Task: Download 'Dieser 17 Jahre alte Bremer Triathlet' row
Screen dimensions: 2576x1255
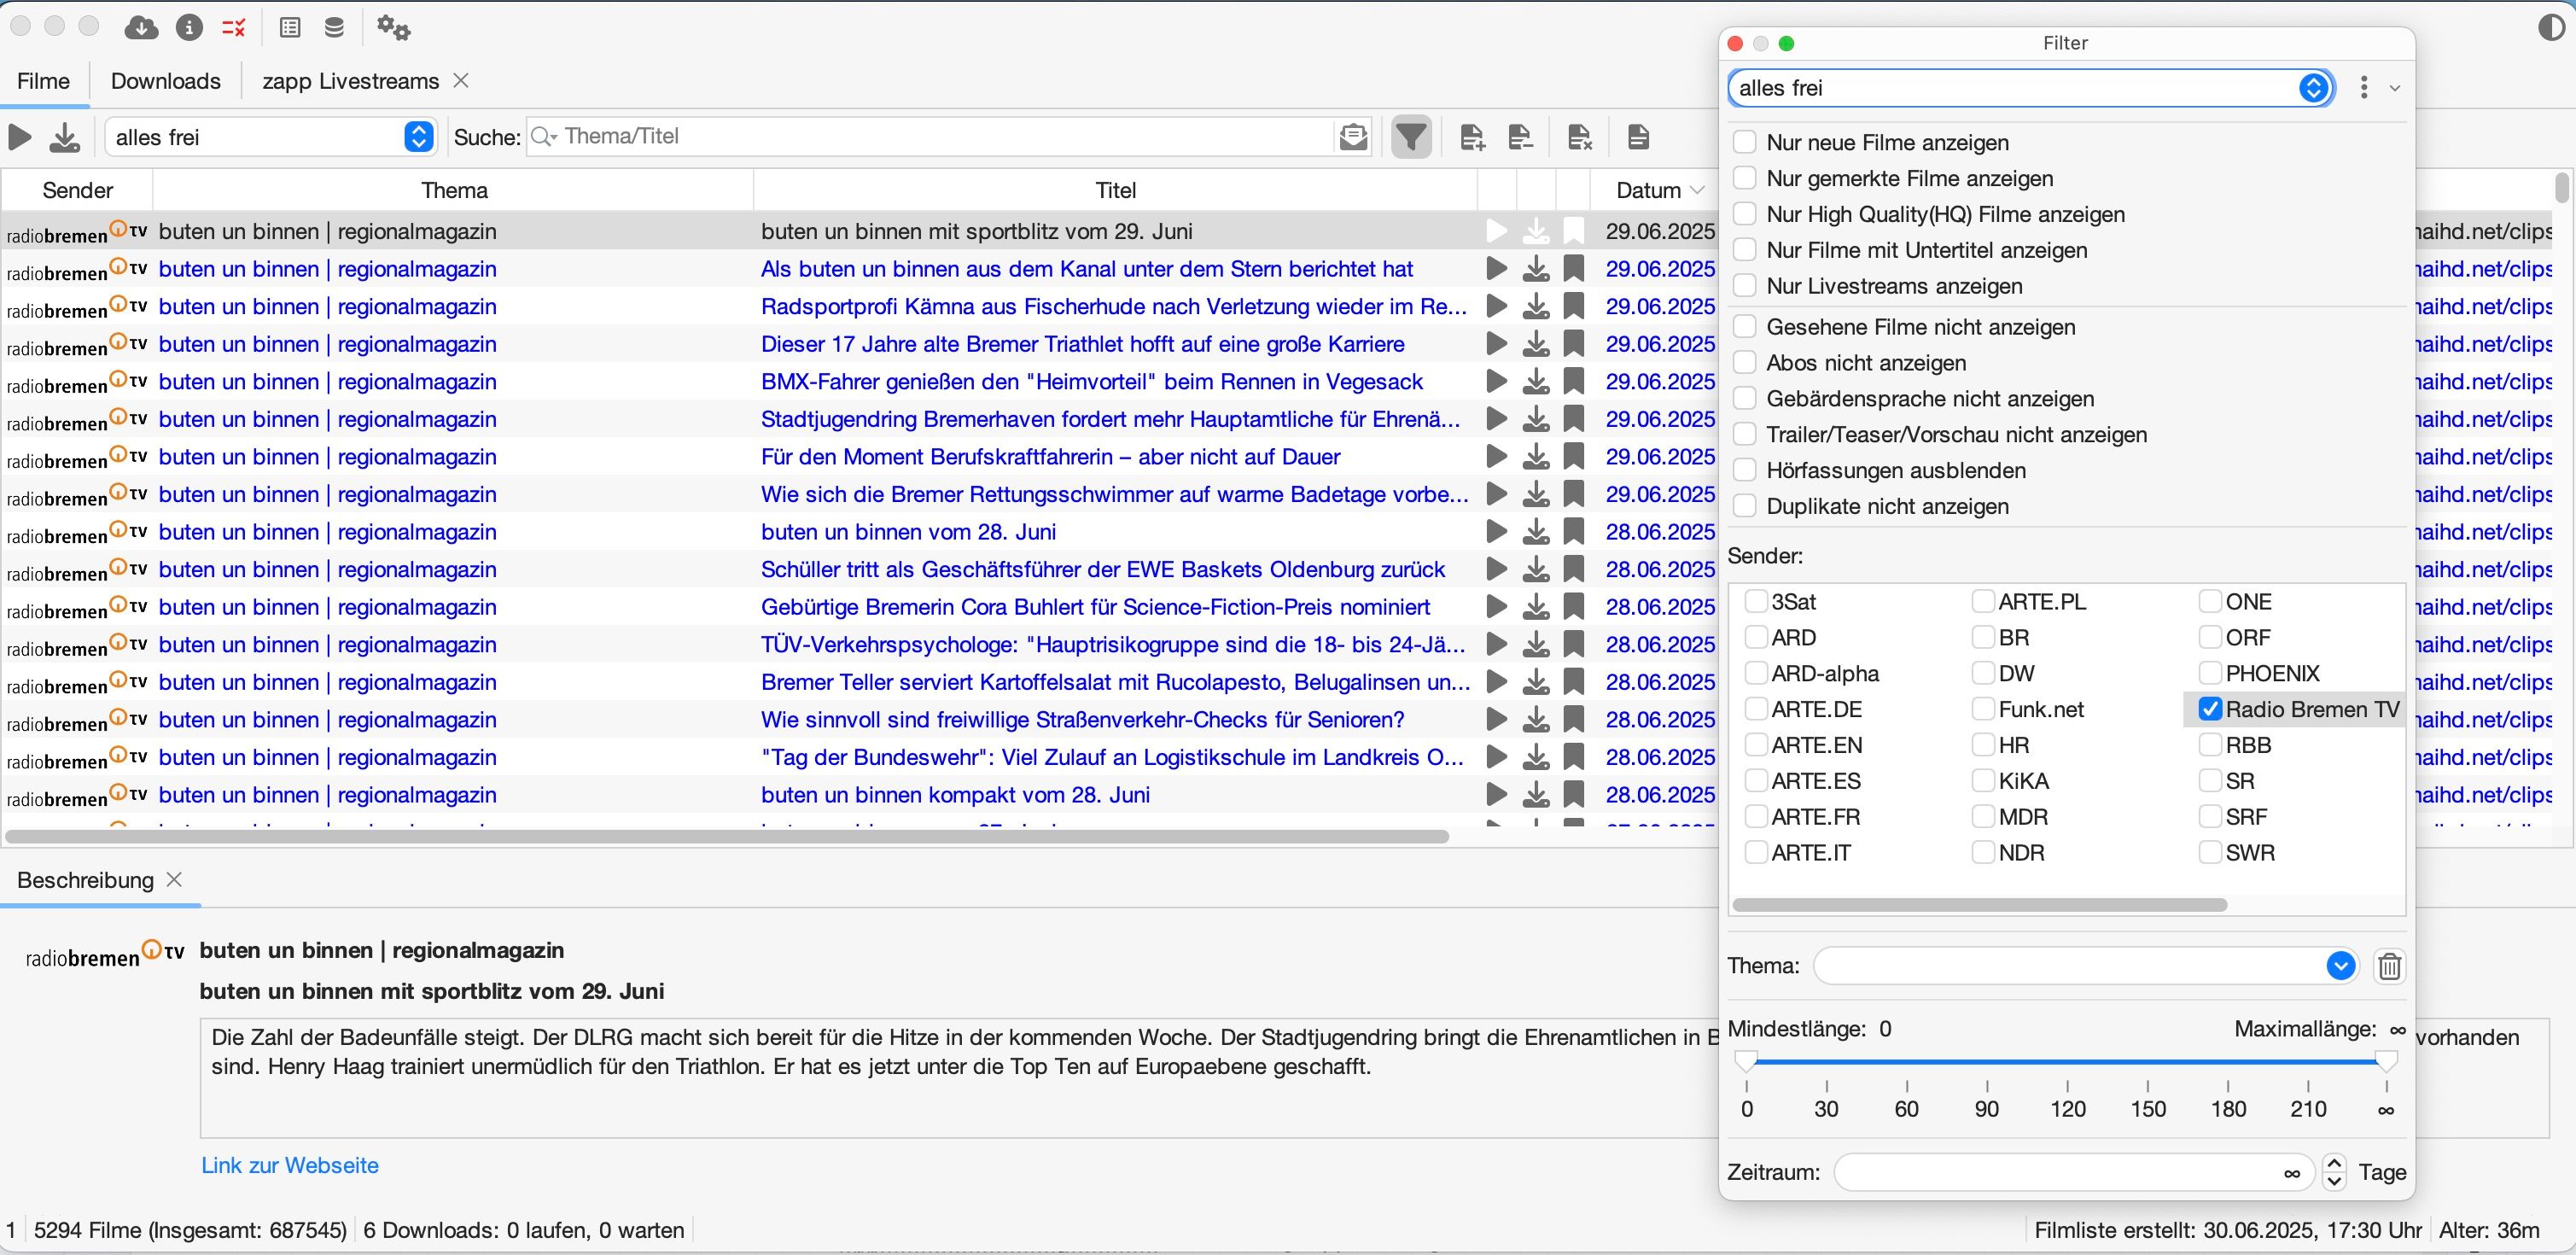Action: tap(1536, 344)
